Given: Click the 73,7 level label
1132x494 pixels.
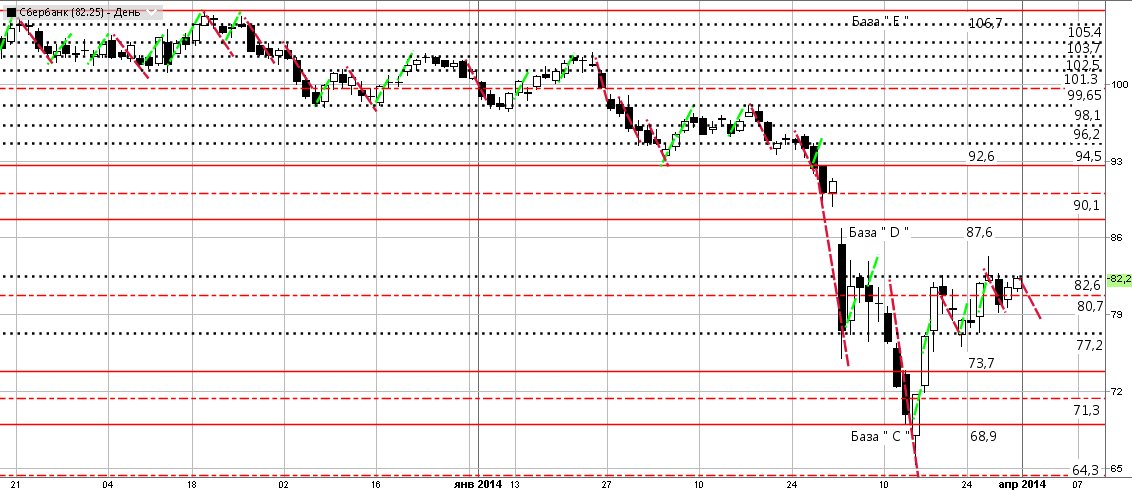Looking at the screenshot, I should pos(984,362).
